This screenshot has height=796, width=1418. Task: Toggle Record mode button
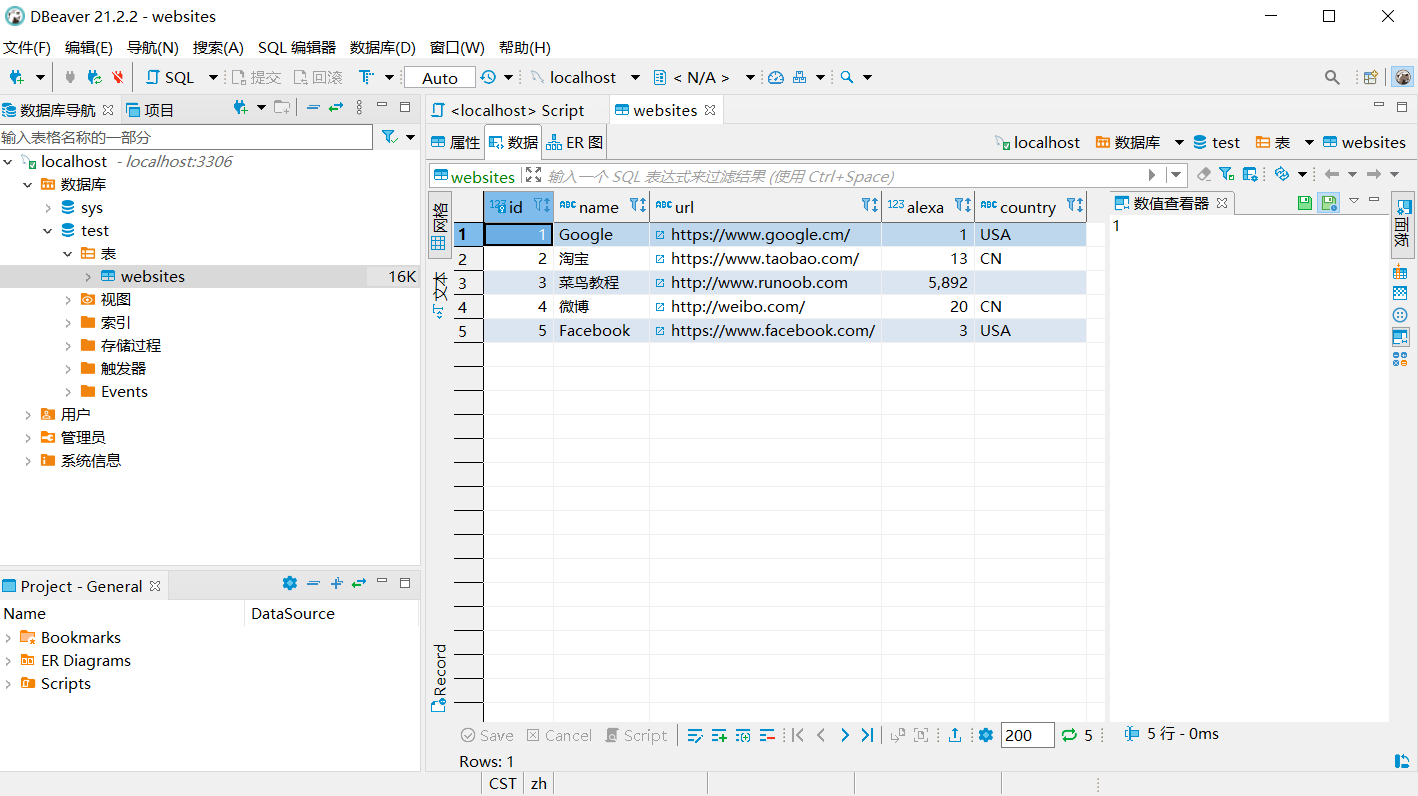pos(439,679)
